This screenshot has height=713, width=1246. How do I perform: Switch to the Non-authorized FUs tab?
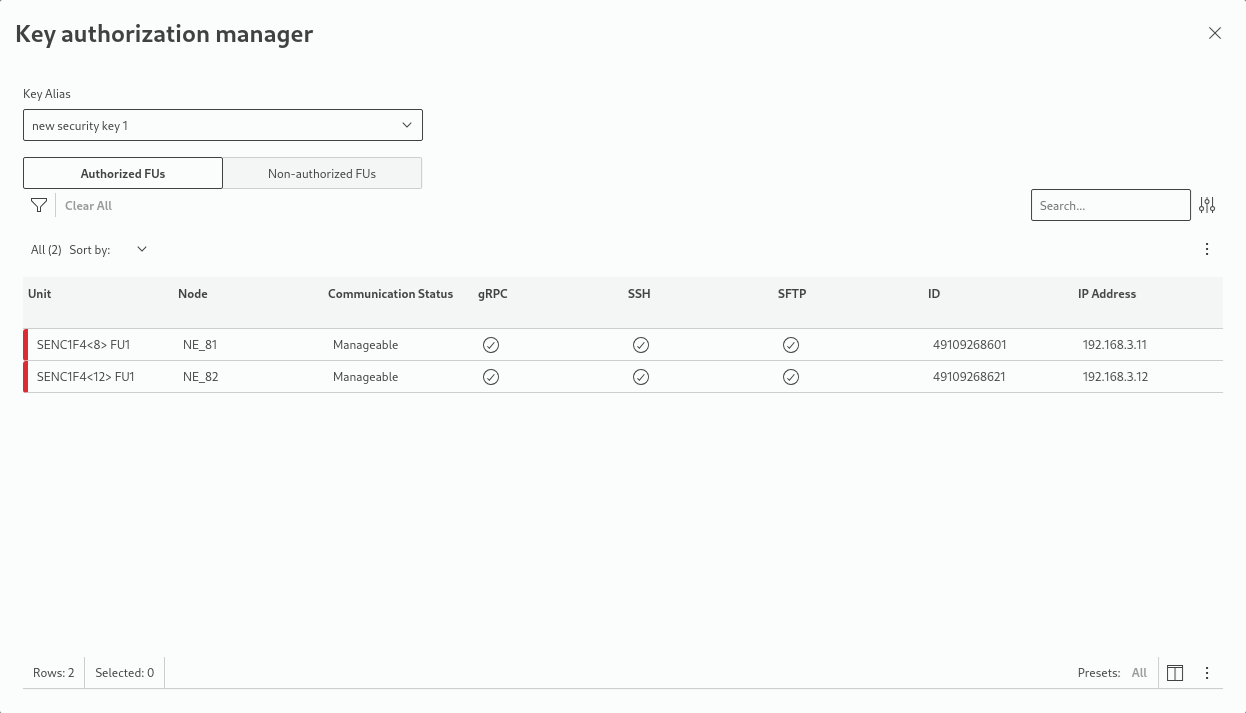click(x=322, y=173)
